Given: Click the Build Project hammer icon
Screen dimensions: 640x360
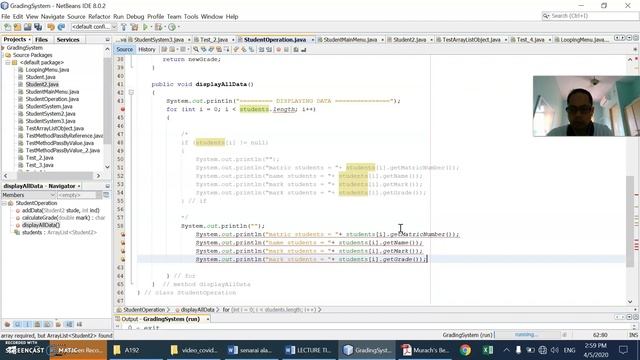Looking at the screenshot, I should click(x=124, y=27).
